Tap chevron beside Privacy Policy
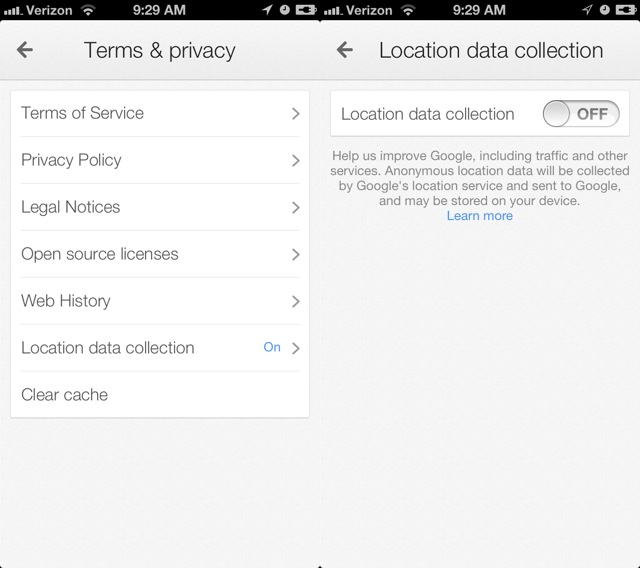The width and height of the screenshot is (640, 568). click(x=296, y=160)
